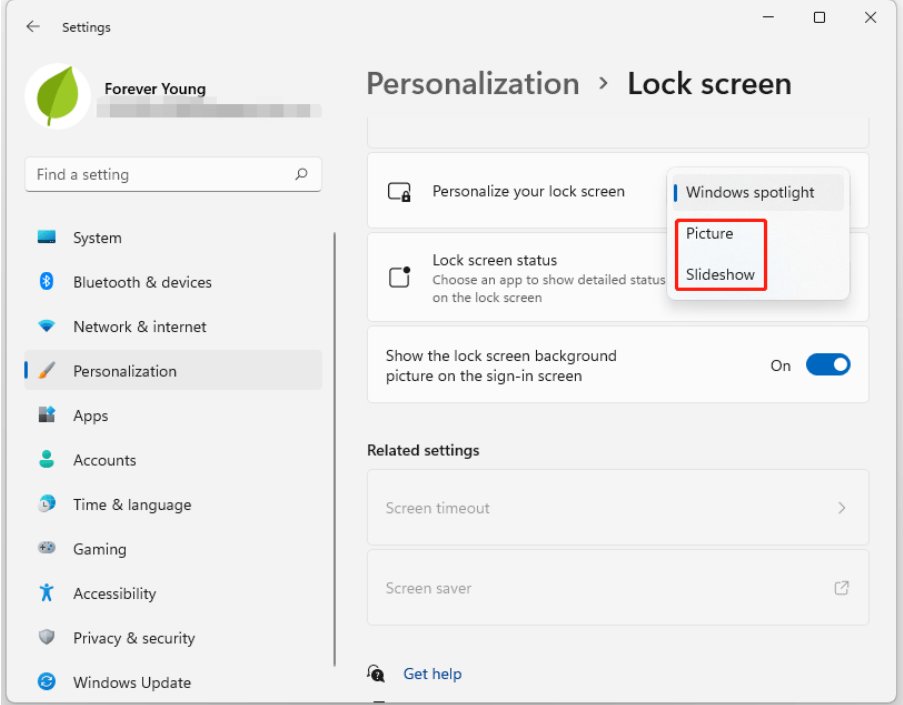Click the Apps sidebar icon

[x=90, y=415]
